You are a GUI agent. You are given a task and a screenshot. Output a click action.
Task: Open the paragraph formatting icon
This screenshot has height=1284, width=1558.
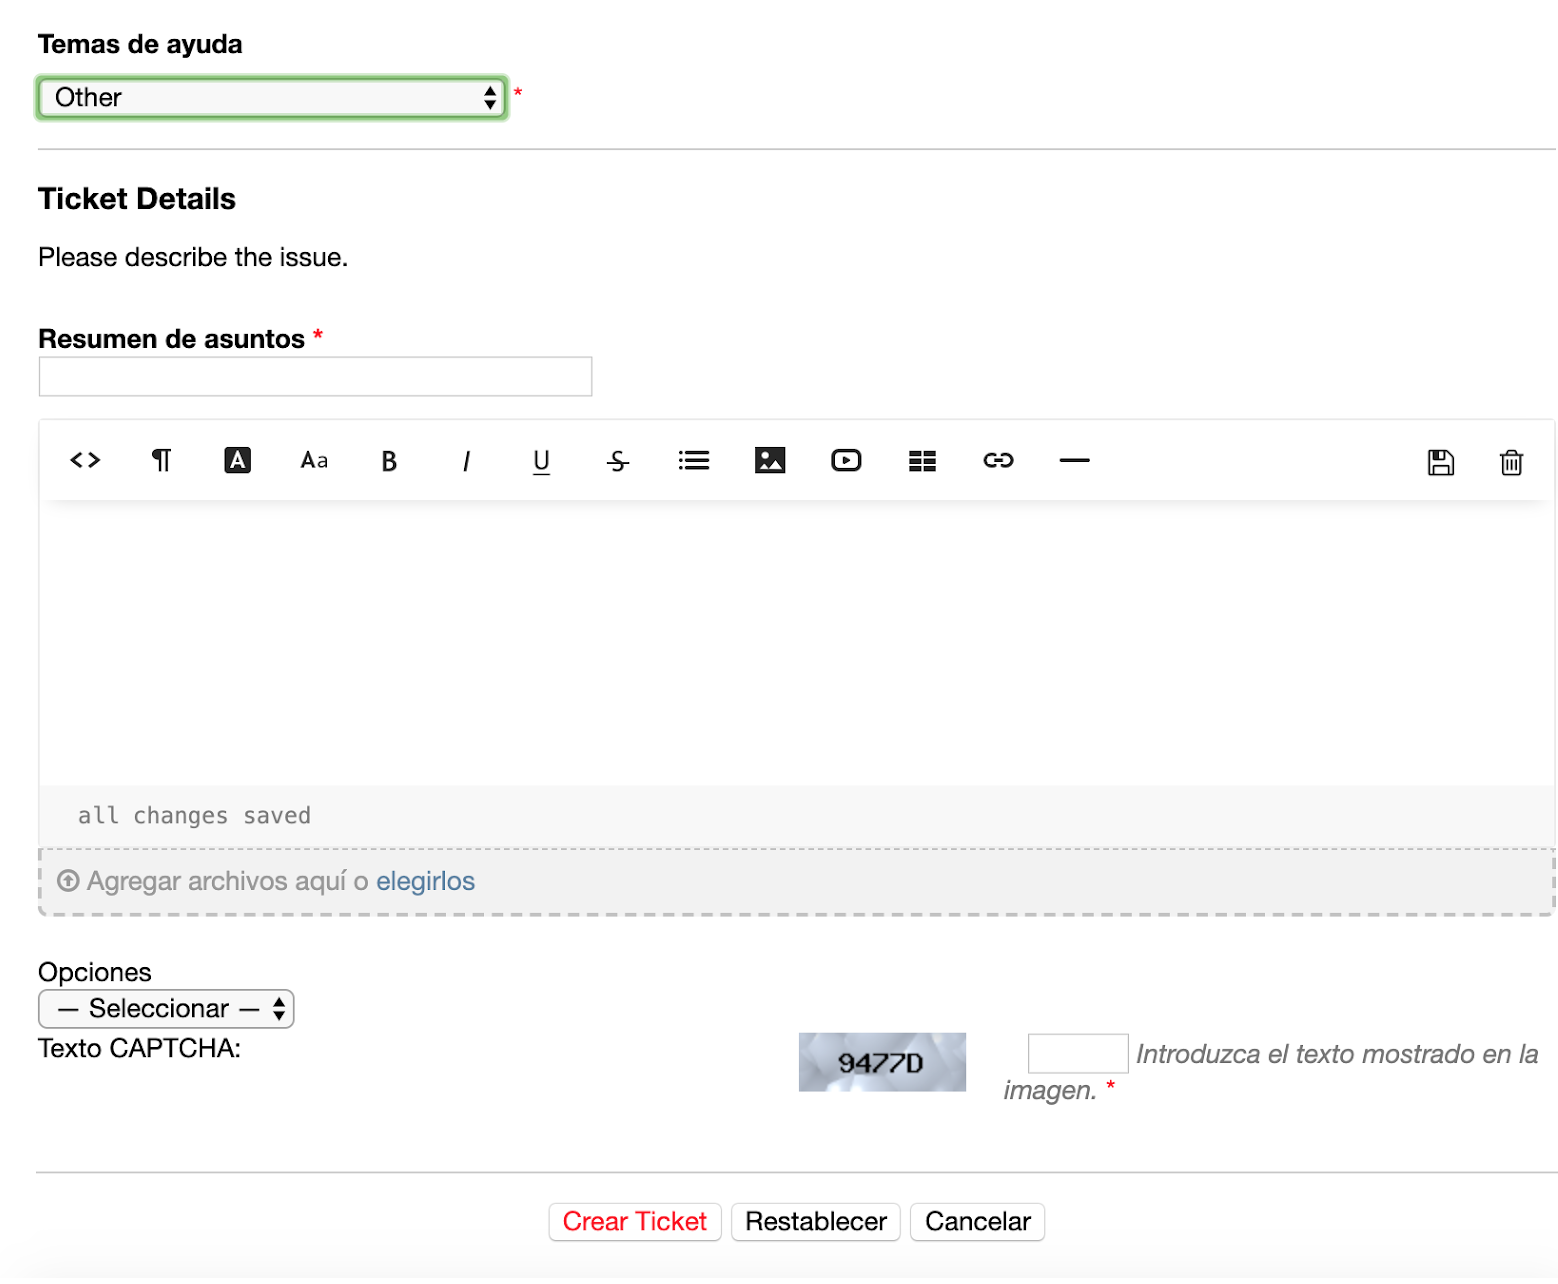click(161, 460)
